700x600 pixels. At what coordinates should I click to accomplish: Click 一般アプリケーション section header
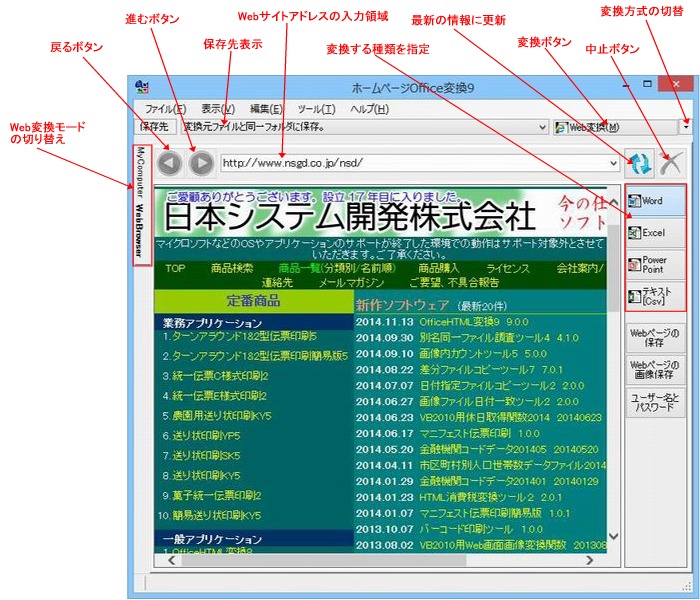pyautogui.click(x=212, y=539)
